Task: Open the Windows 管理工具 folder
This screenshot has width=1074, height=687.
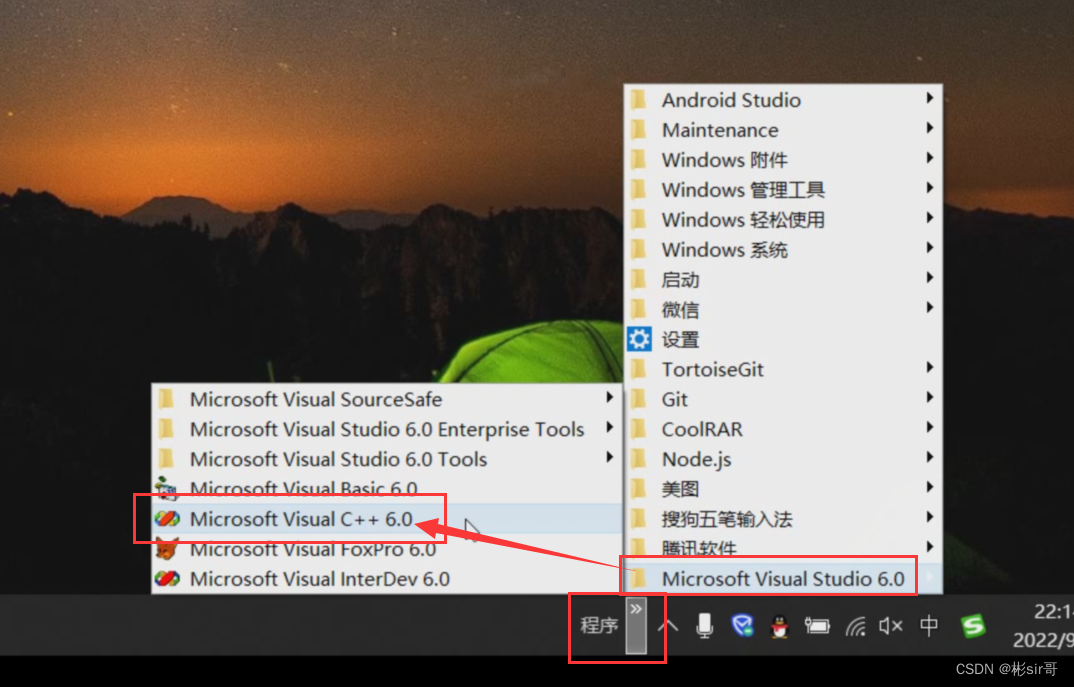Action: tap(783, 190)
